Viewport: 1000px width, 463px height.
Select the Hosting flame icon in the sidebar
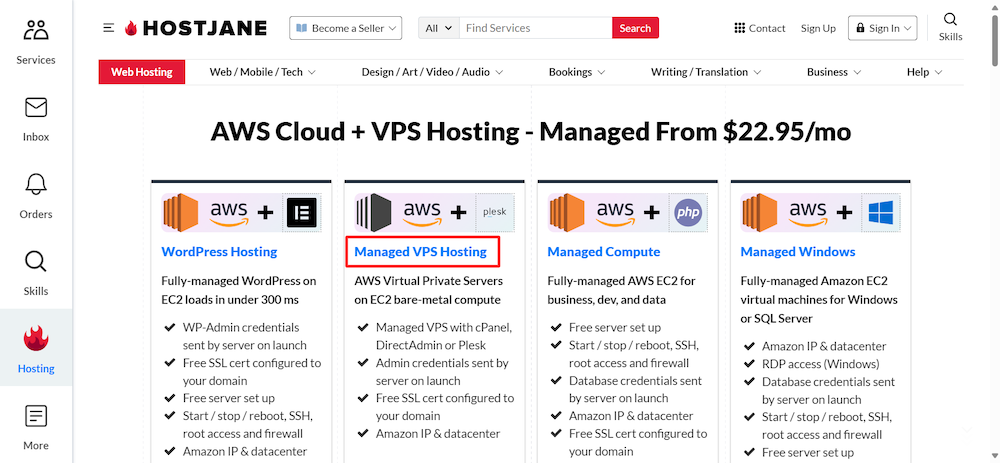36,339
